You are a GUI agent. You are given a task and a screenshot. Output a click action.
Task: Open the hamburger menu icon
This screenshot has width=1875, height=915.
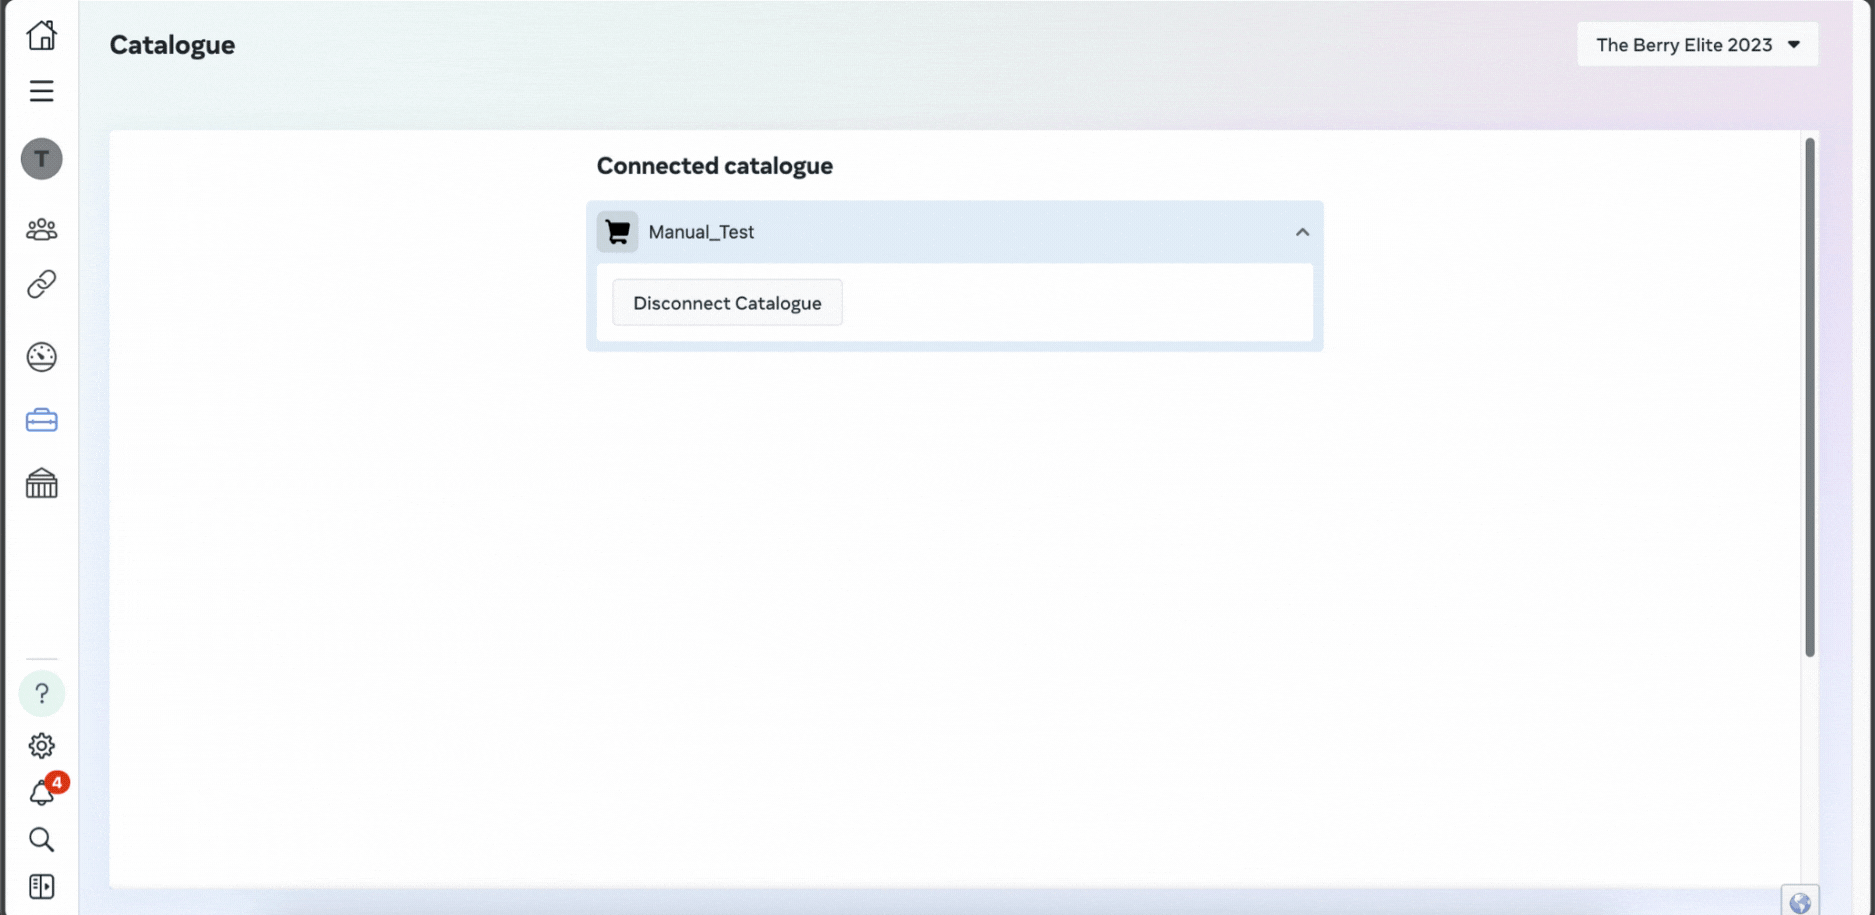point(41,91)
